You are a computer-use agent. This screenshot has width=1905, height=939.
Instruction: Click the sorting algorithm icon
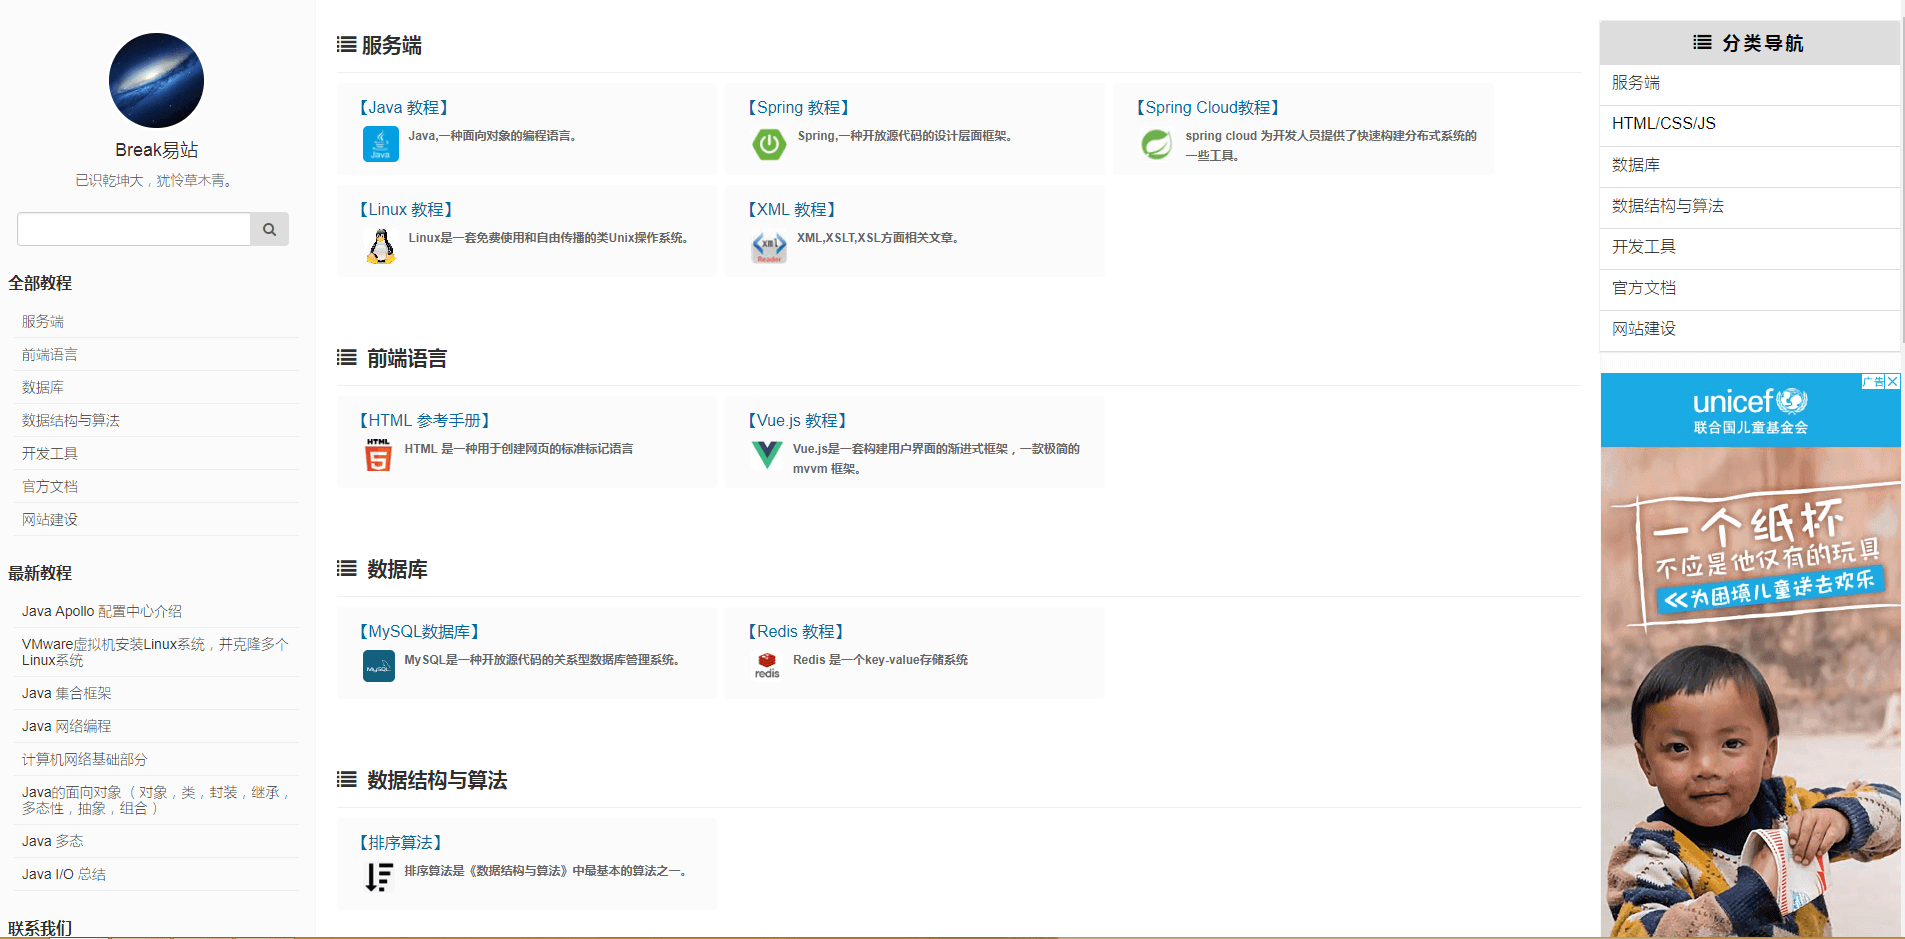[378, 877]
